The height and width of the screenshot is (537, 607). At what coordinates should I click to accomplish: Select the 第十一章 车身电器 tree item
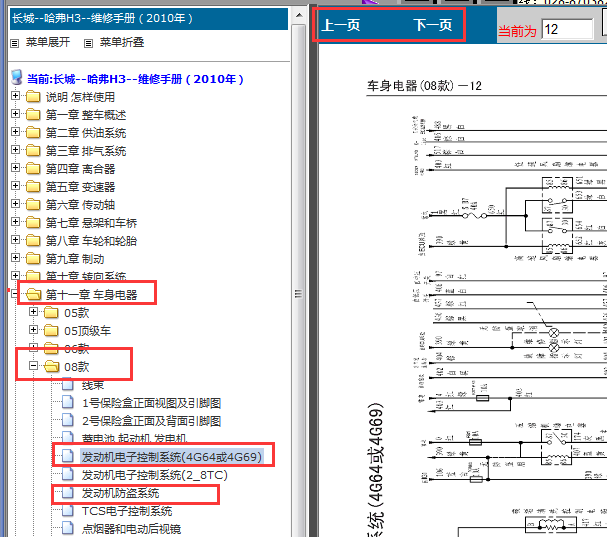coord(91,295)
